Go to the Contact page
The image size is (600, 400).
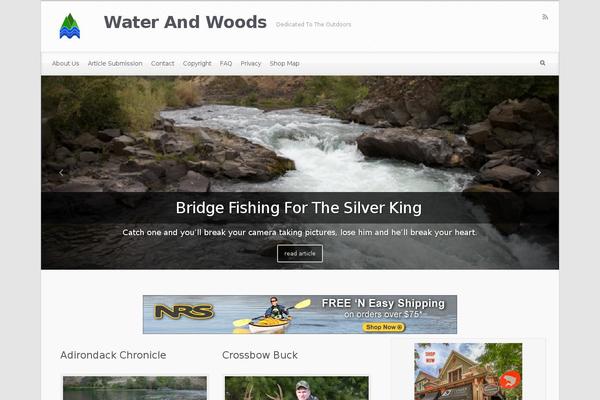(x=163, y=64)
